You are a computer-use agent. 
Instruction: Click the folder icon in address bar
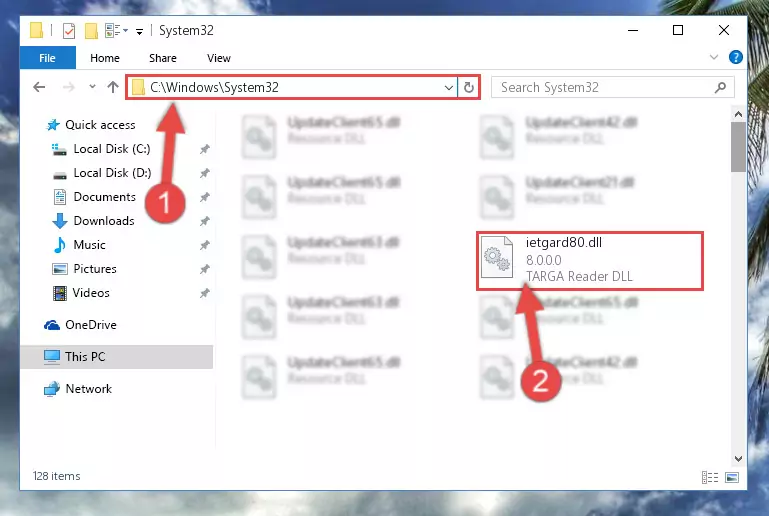138,87
